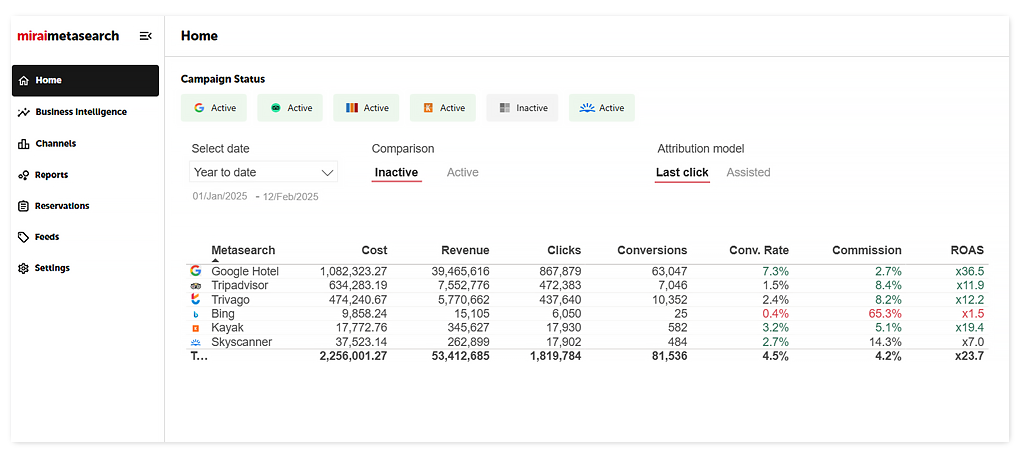Open Business Intelligence in the sidebar
Screen dimensions: 1019x467
click(80, 112)
